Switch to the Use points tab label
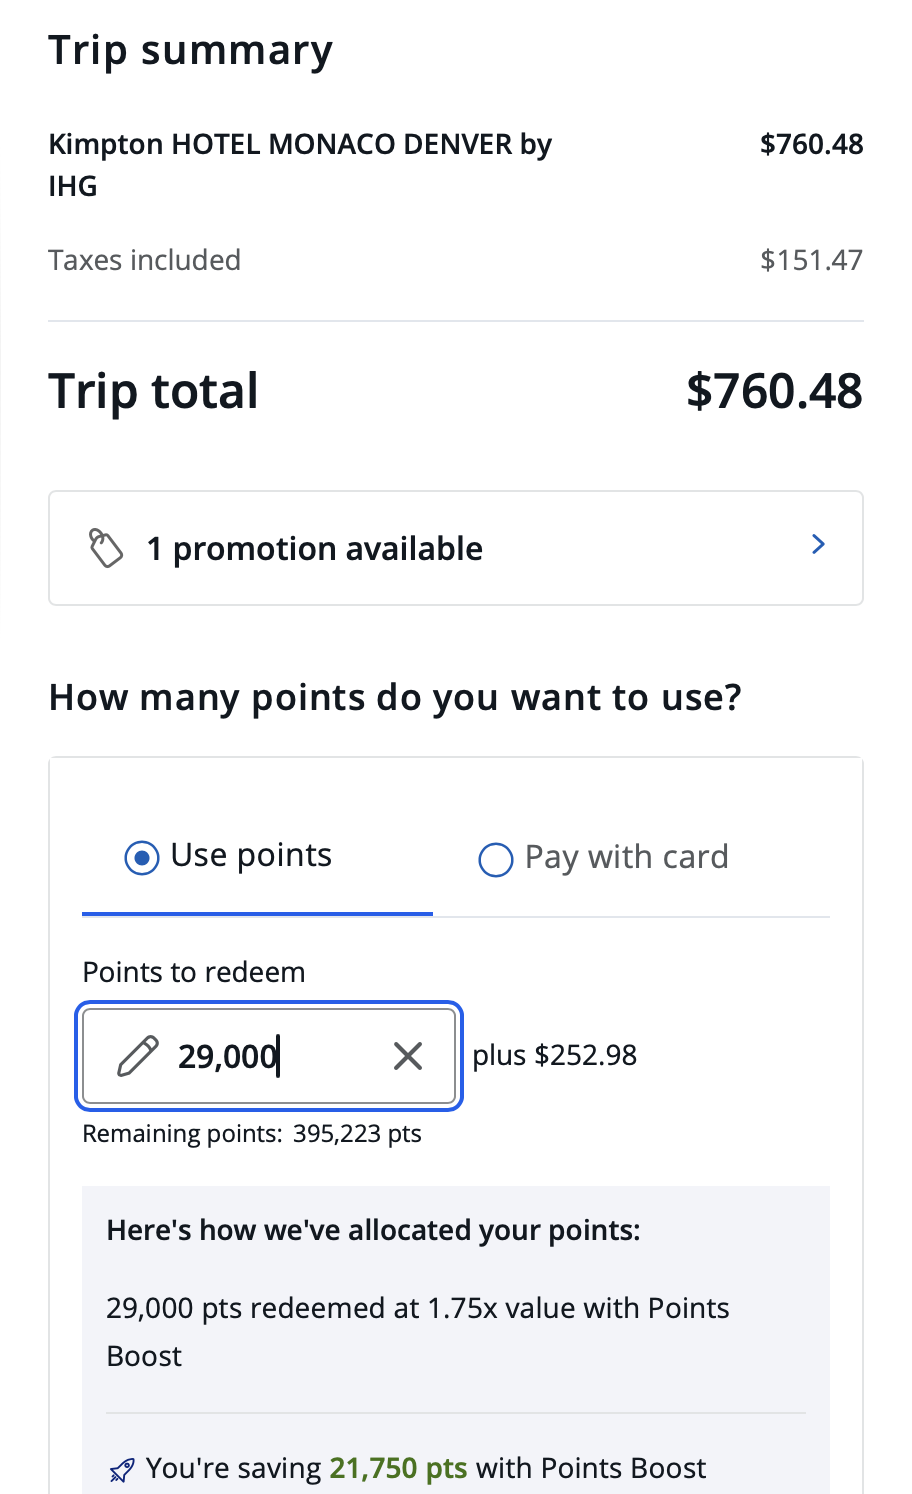This screenshot has height=1494, width=912. pyautogui.click(x=251, y=856)
